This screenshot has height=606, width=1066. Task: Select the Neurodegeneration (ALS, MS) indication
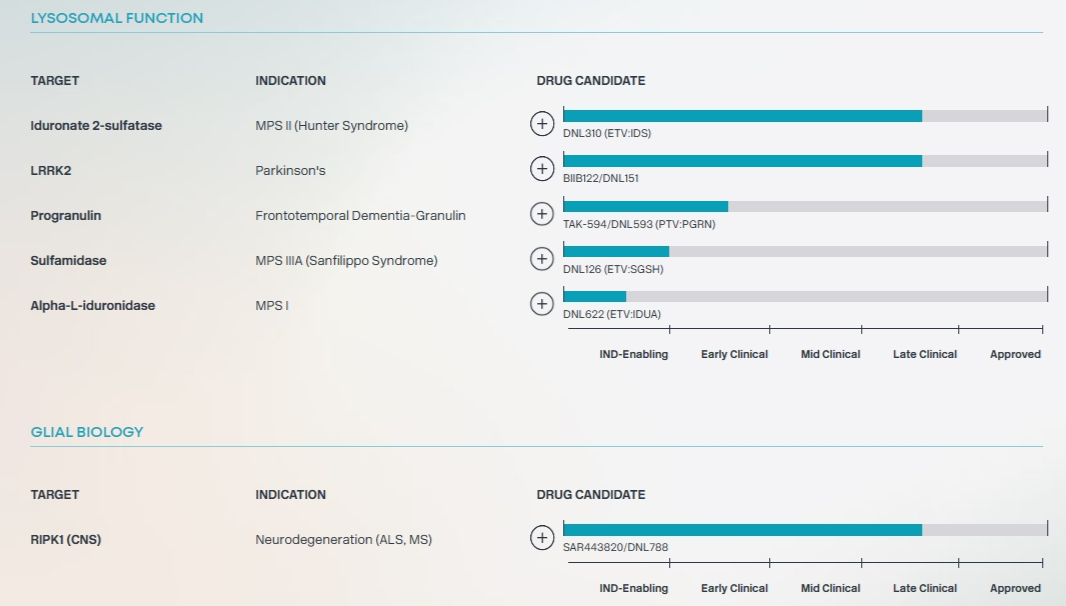[343, 540]
